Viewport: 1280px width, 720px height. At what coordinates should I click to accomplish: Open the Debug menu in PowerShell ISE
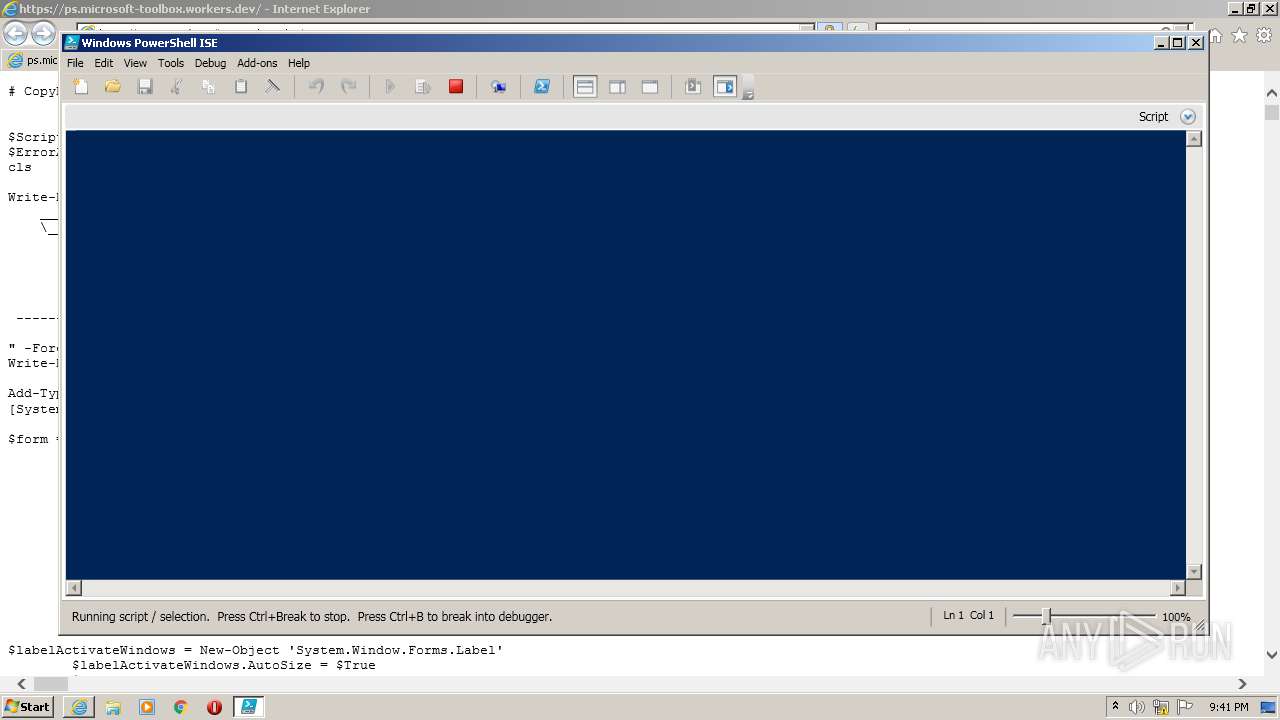click(x=210, y=63)
